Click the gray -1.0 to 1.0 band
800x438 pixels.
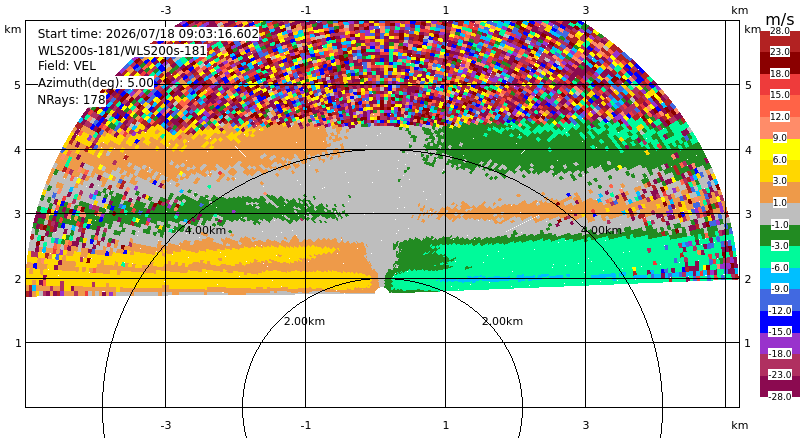[x=780, y=213]
